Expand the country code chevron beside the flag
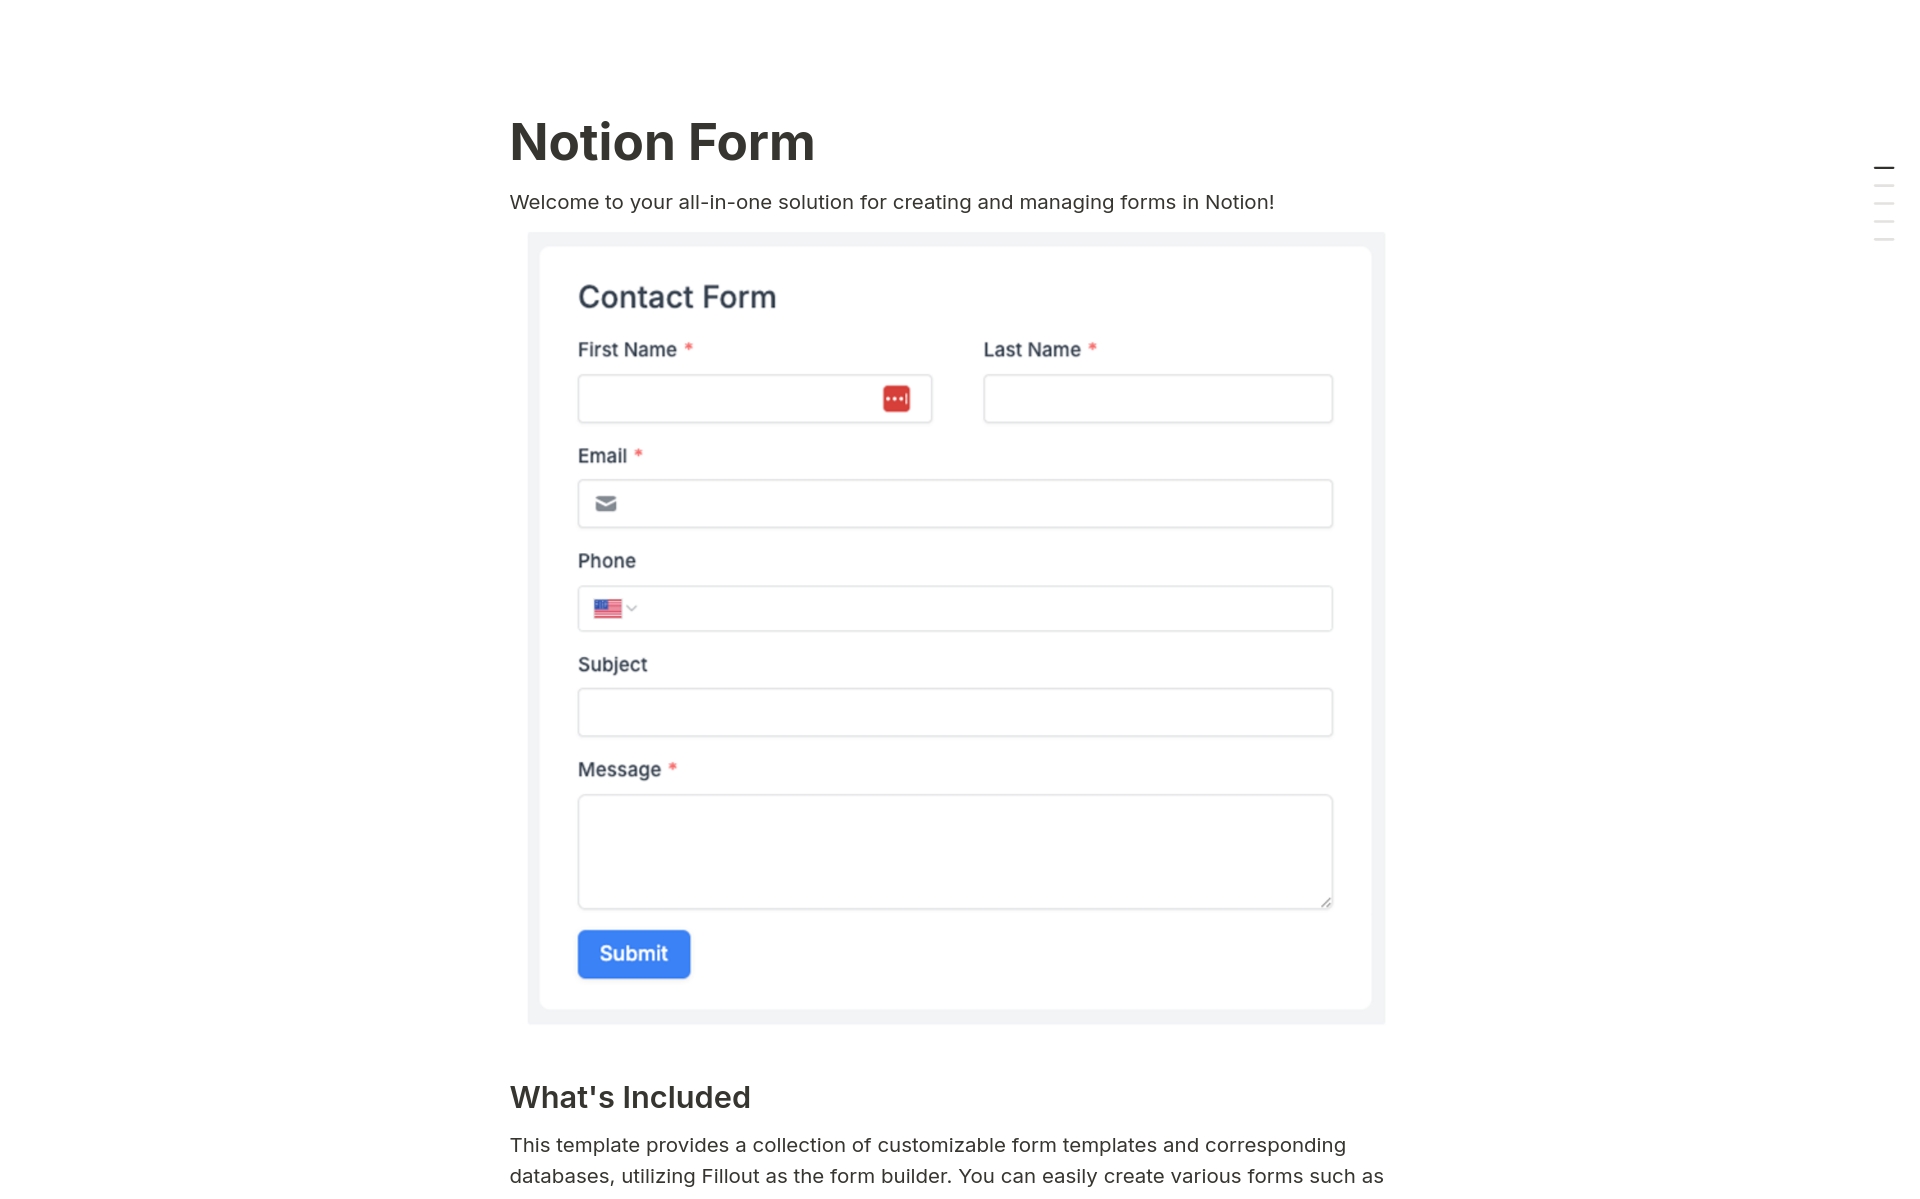 [632, 608]
